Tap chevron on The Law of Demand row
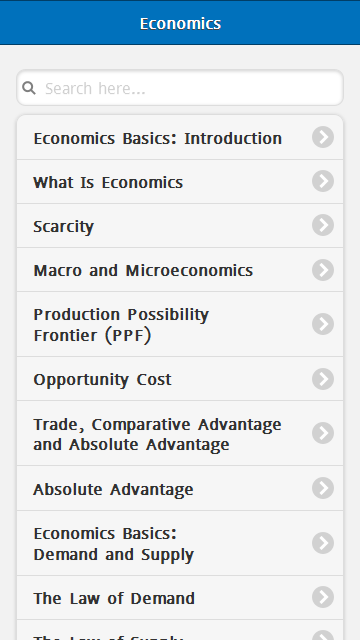This screenshot has width=360, height=640. [323, 597]
